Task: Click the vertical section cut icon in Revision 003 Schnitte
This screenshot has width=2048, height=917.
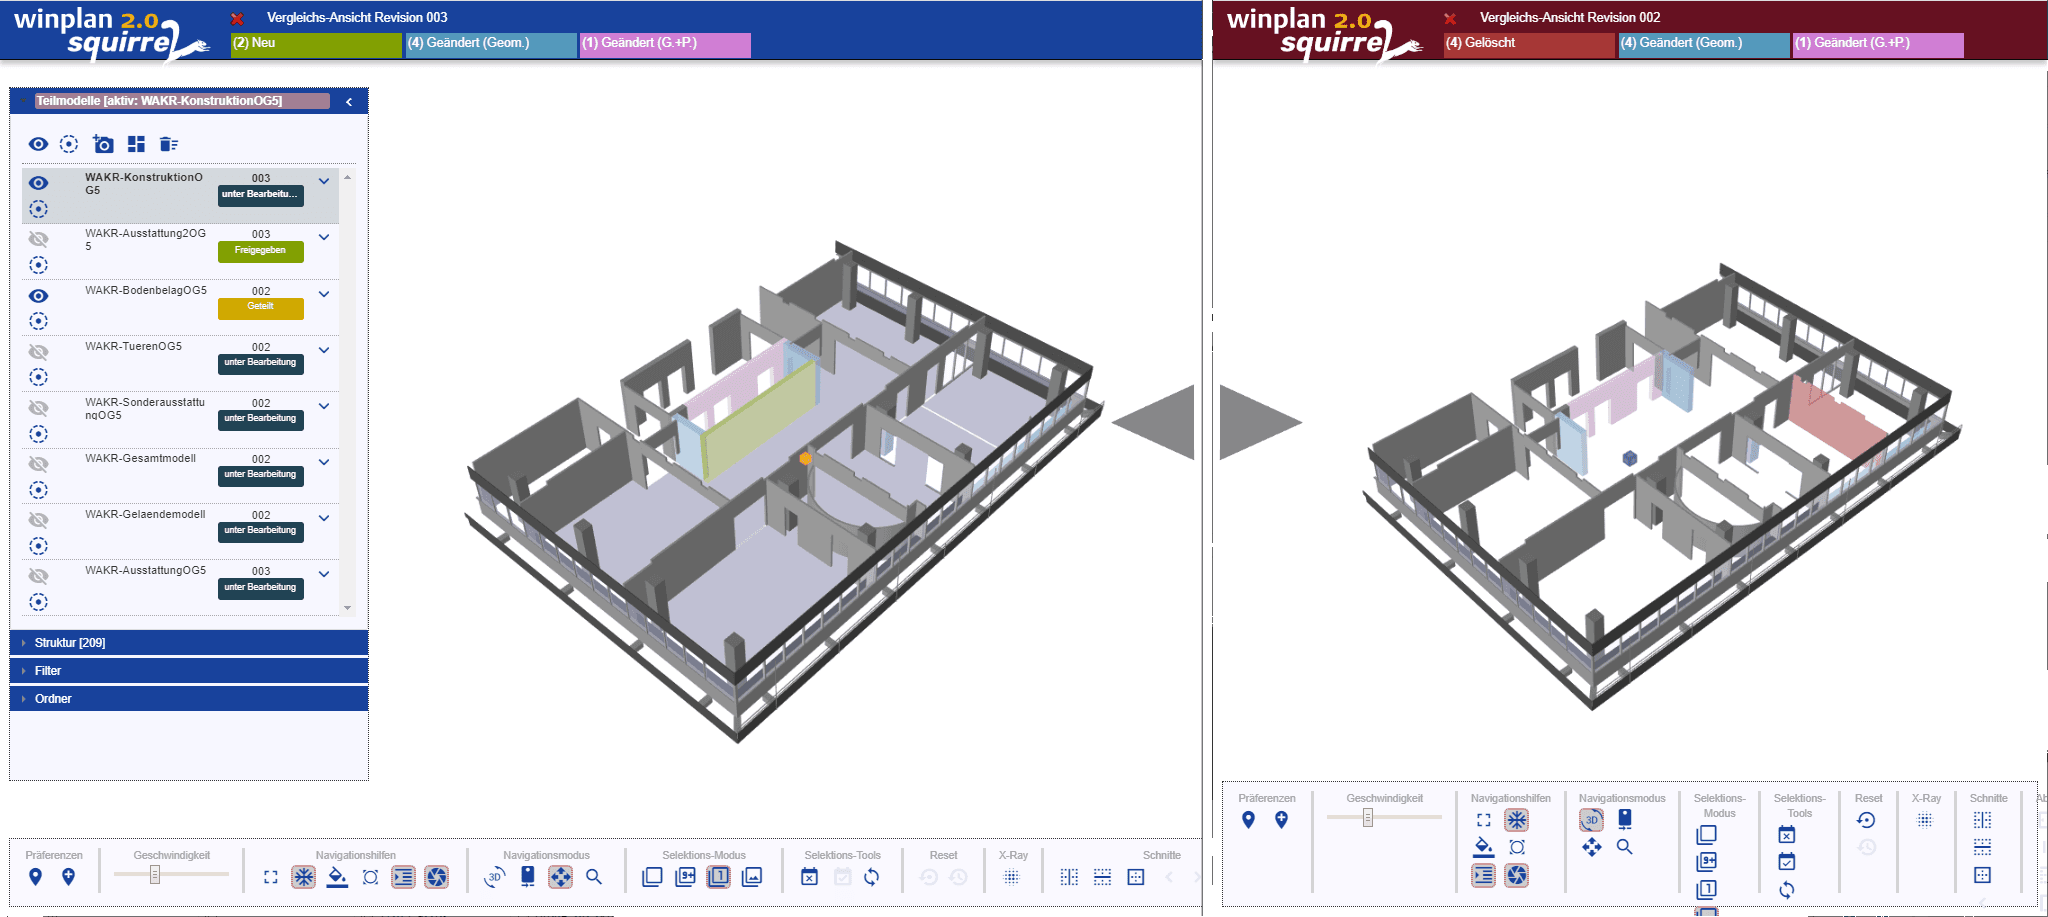Action: 1069,877
